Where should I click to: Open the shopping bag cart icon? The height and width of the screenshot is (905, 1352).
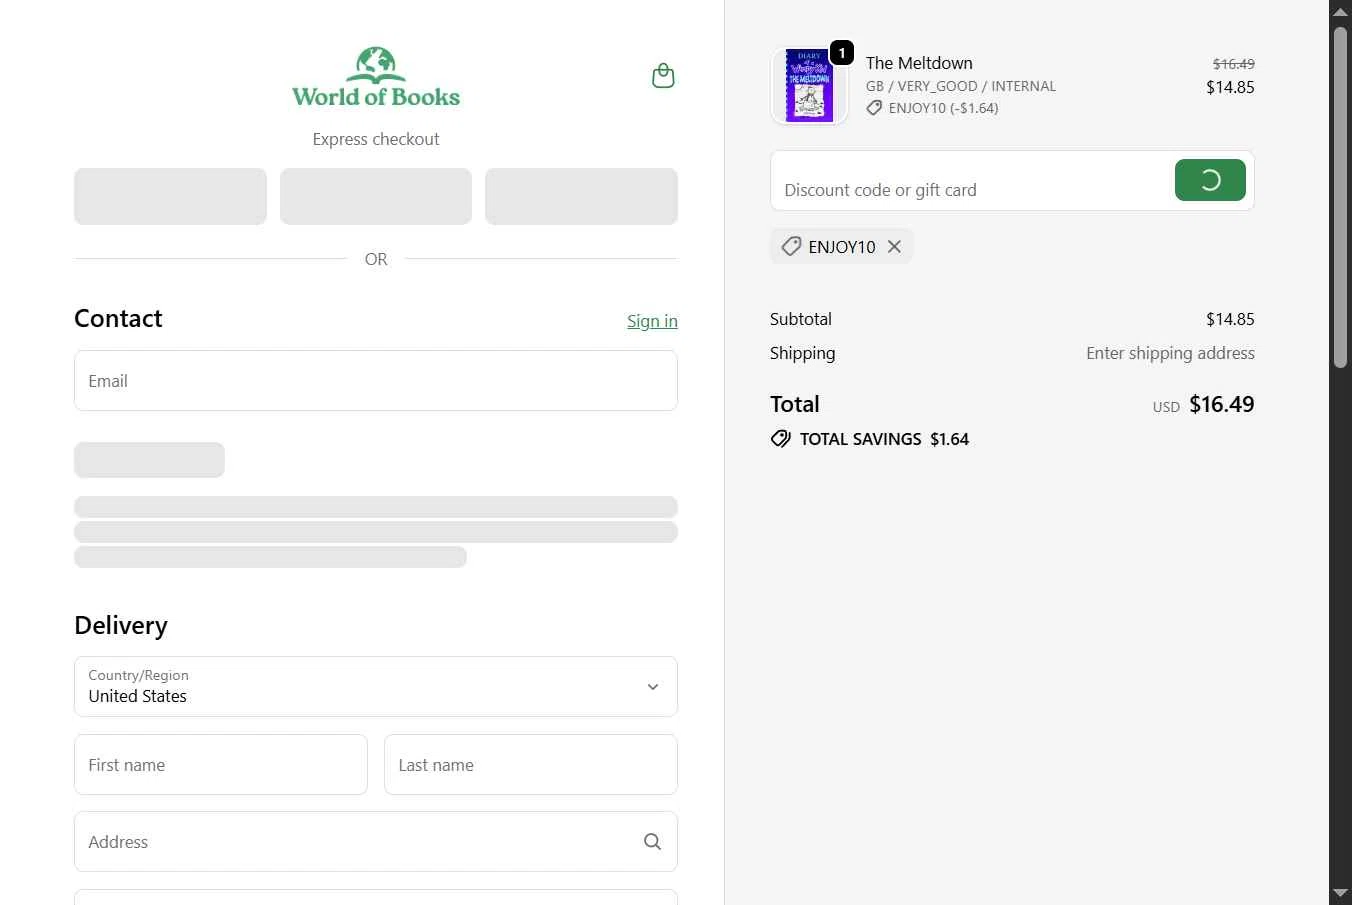coord(663,76)
